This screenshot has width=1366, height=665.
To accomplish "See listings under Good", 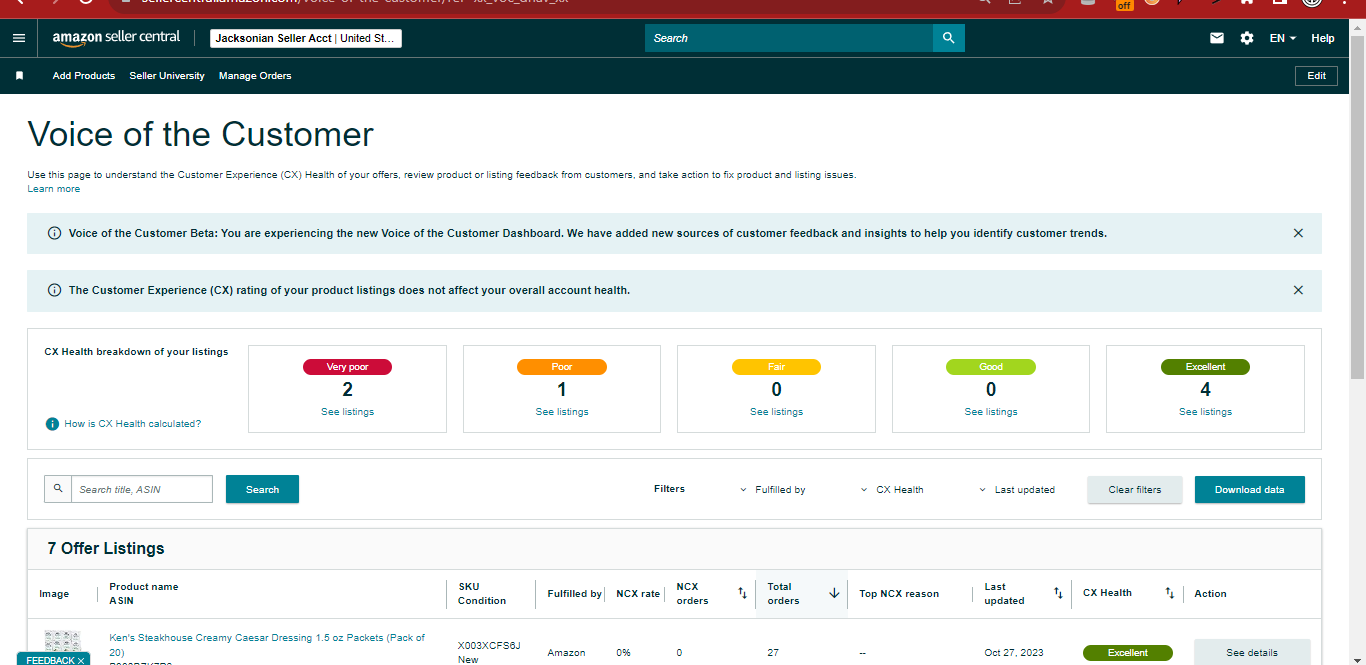I will coord(991,412).
